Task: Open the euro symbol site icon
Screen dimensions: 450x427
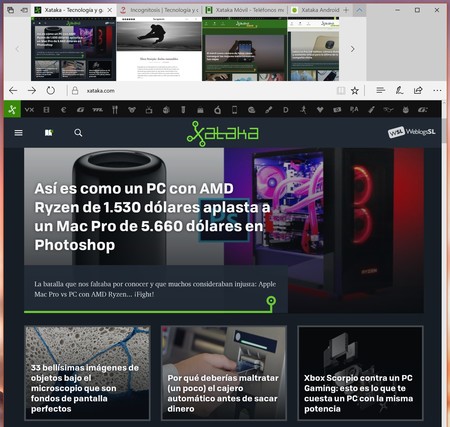Action: click(x=63, y=109)
